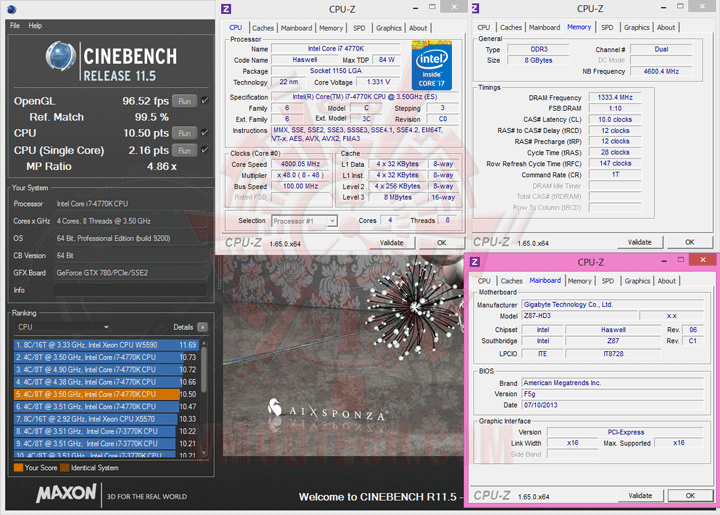
Task: Click the Info input field in Your System
Action: tap(130, 290)
